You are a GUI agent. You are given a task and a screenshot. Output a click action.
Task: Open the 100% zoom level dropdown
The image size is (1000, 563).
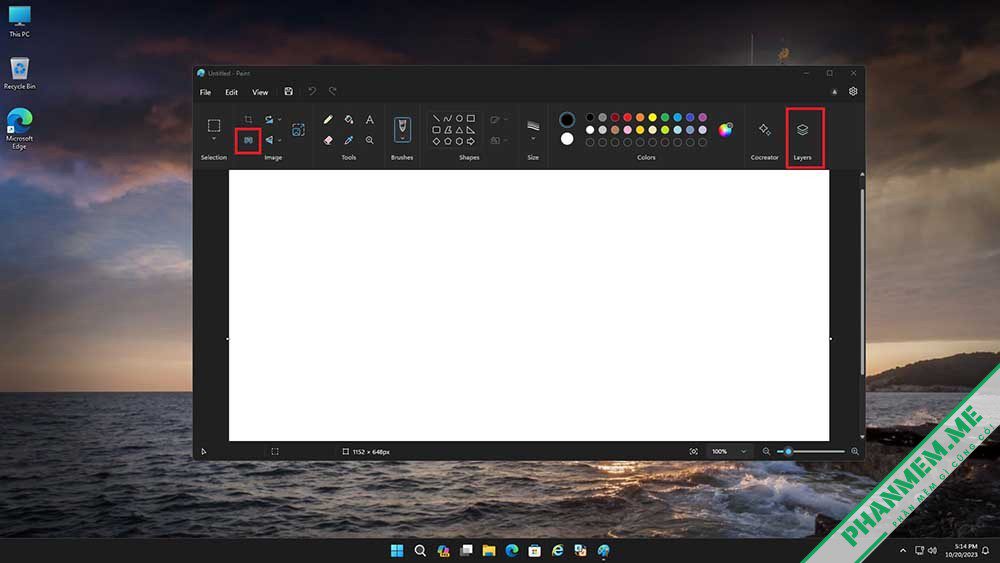tap(728, 451)
